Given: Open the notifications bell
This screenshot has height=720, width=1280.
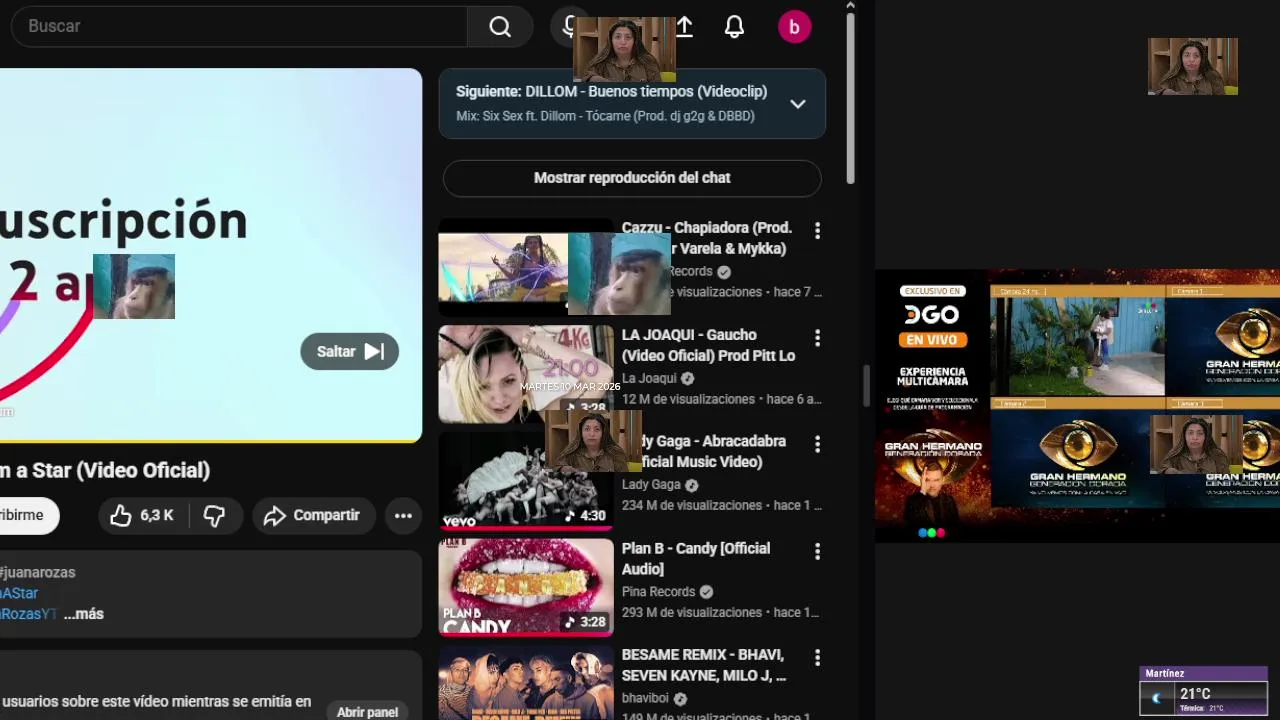Looking at the screenshot, I should coord(734,27).
